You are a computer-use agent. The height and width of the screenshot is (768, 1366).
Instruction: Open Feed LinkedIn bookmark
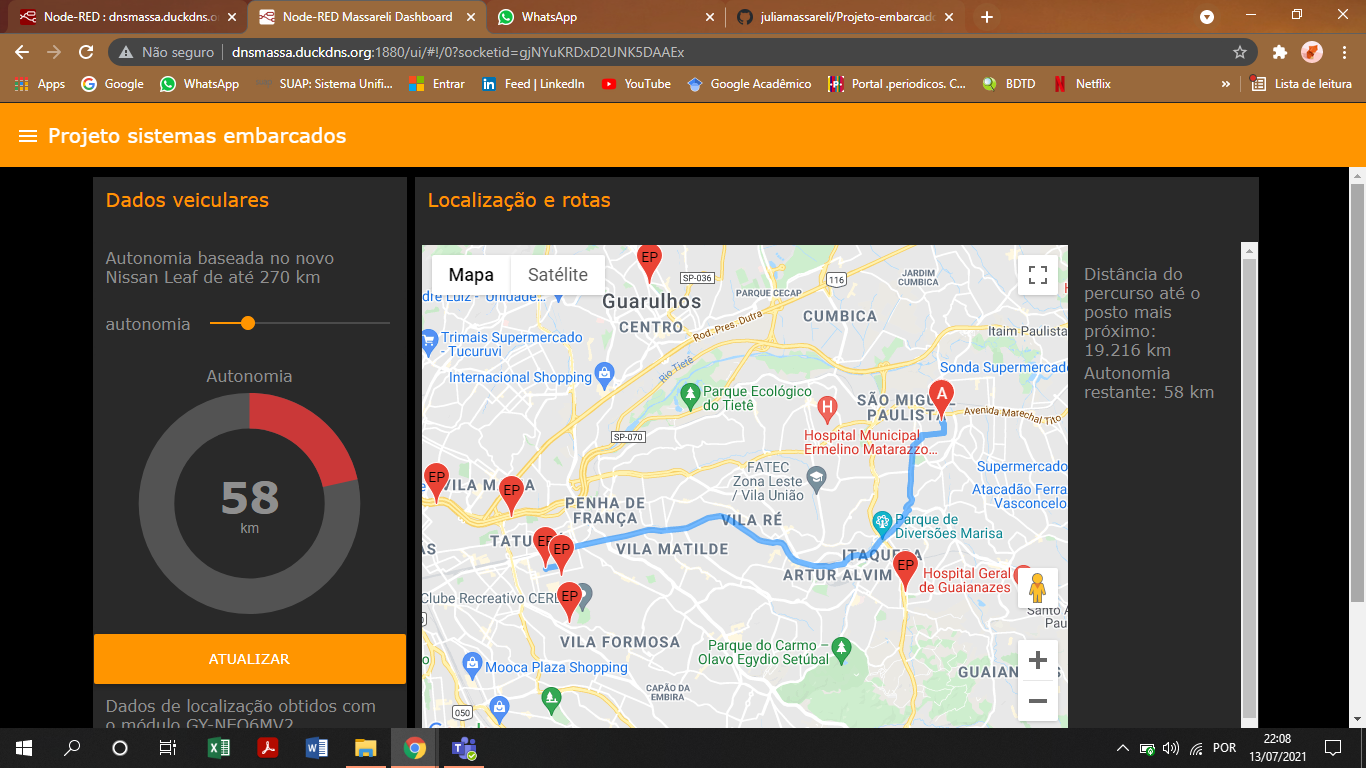[x=533, y=84]
